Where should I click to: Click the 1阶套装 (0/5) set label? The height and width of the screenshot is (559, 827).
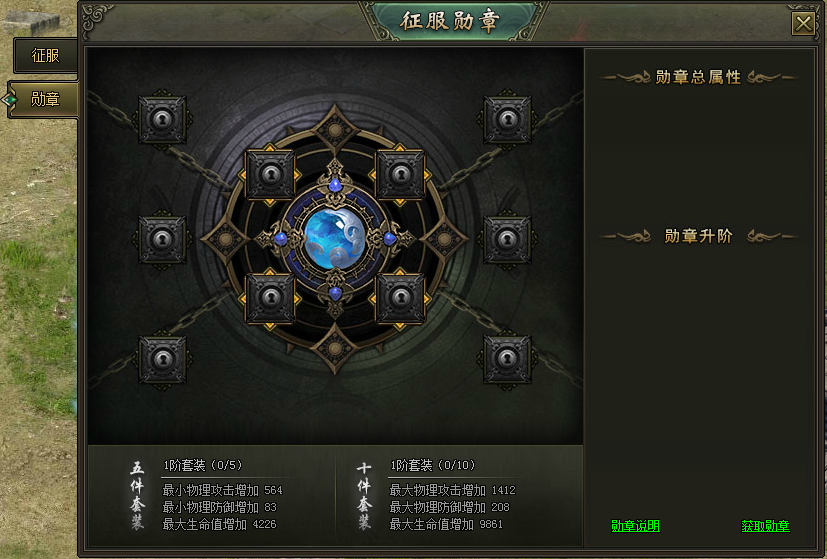203,465
